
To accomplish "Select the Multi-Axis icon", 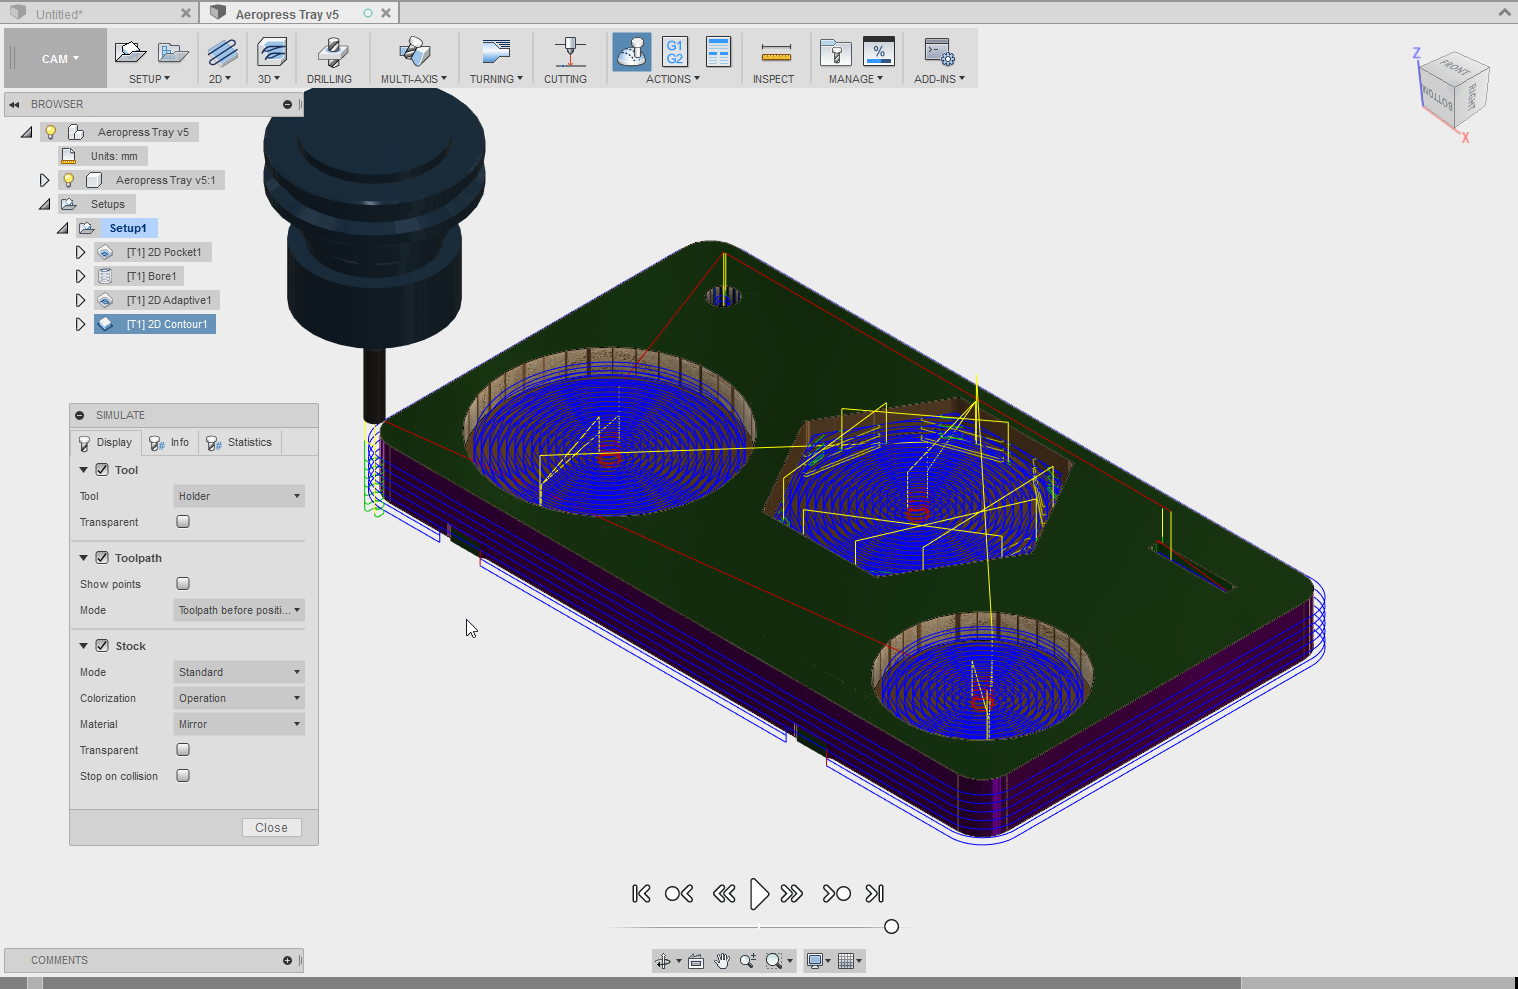I will click(413, 52).
